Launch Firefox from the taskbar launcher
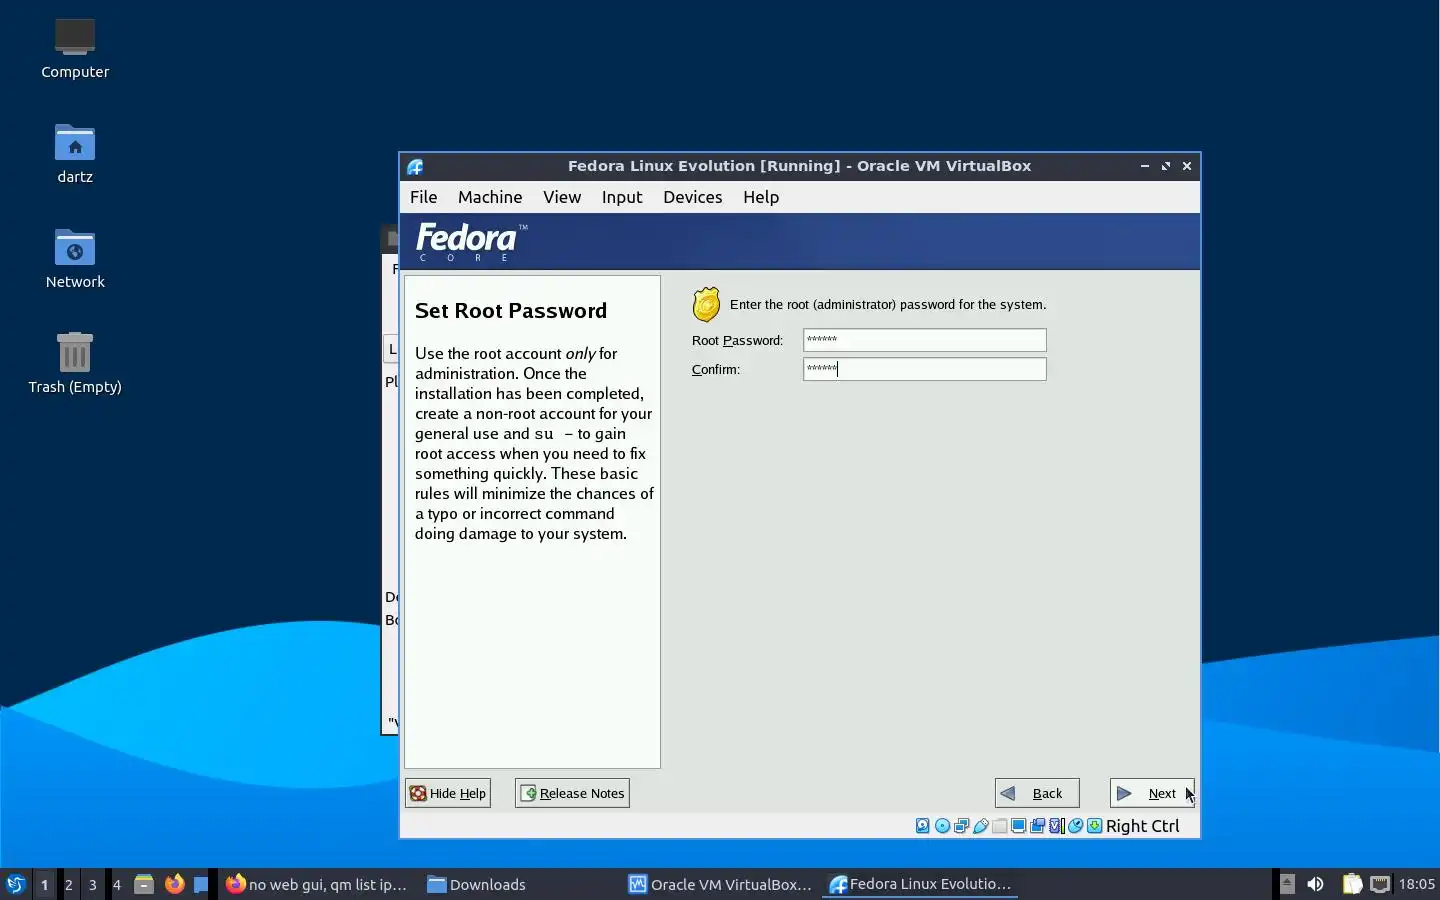 coord(174,884)
